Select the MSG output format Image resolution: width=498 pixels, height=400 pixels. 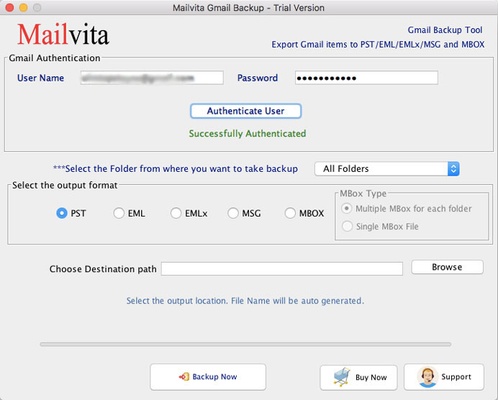coord(233,213)
